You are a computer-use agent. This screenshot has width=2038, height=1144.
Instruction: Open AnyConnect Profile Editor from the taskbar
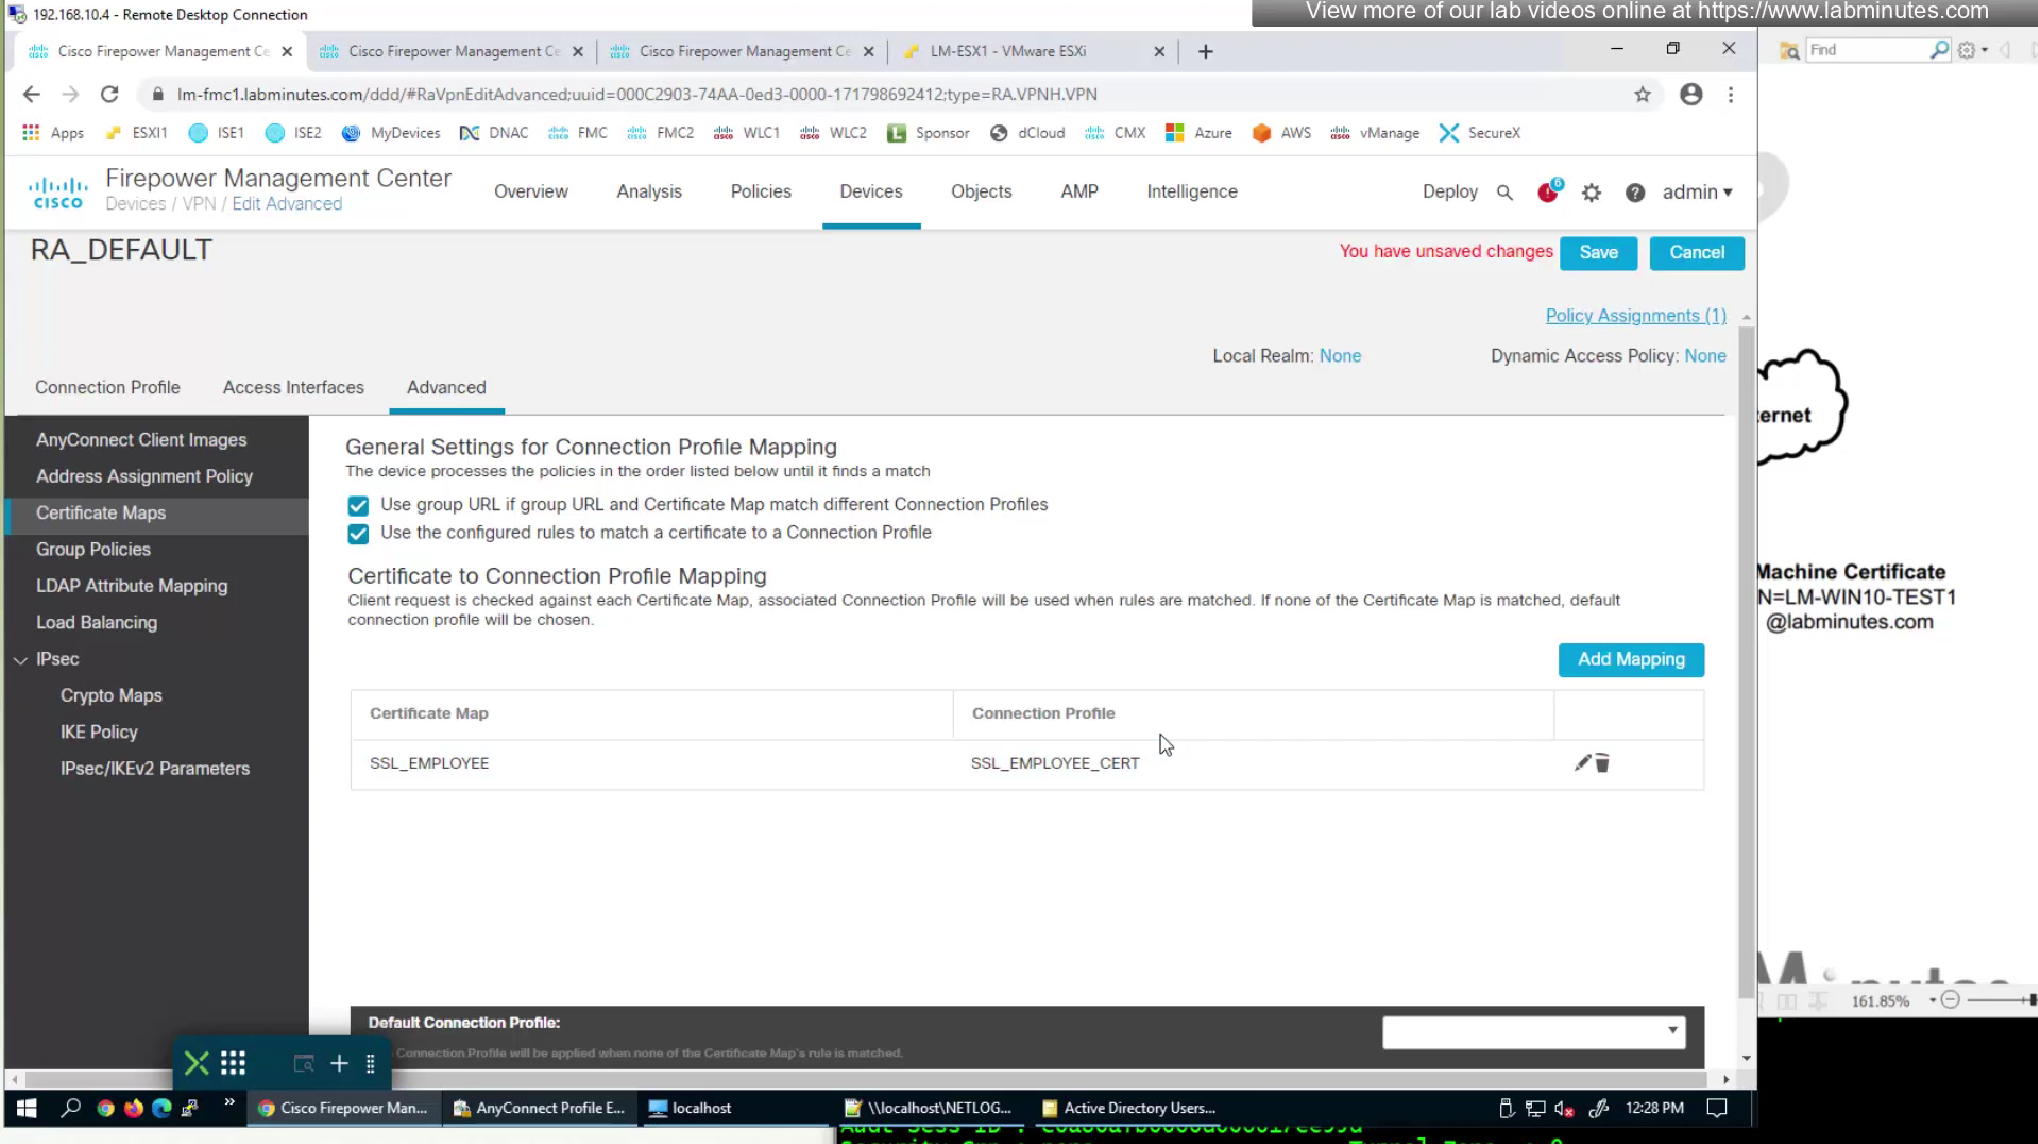(x=540, y=1108)
